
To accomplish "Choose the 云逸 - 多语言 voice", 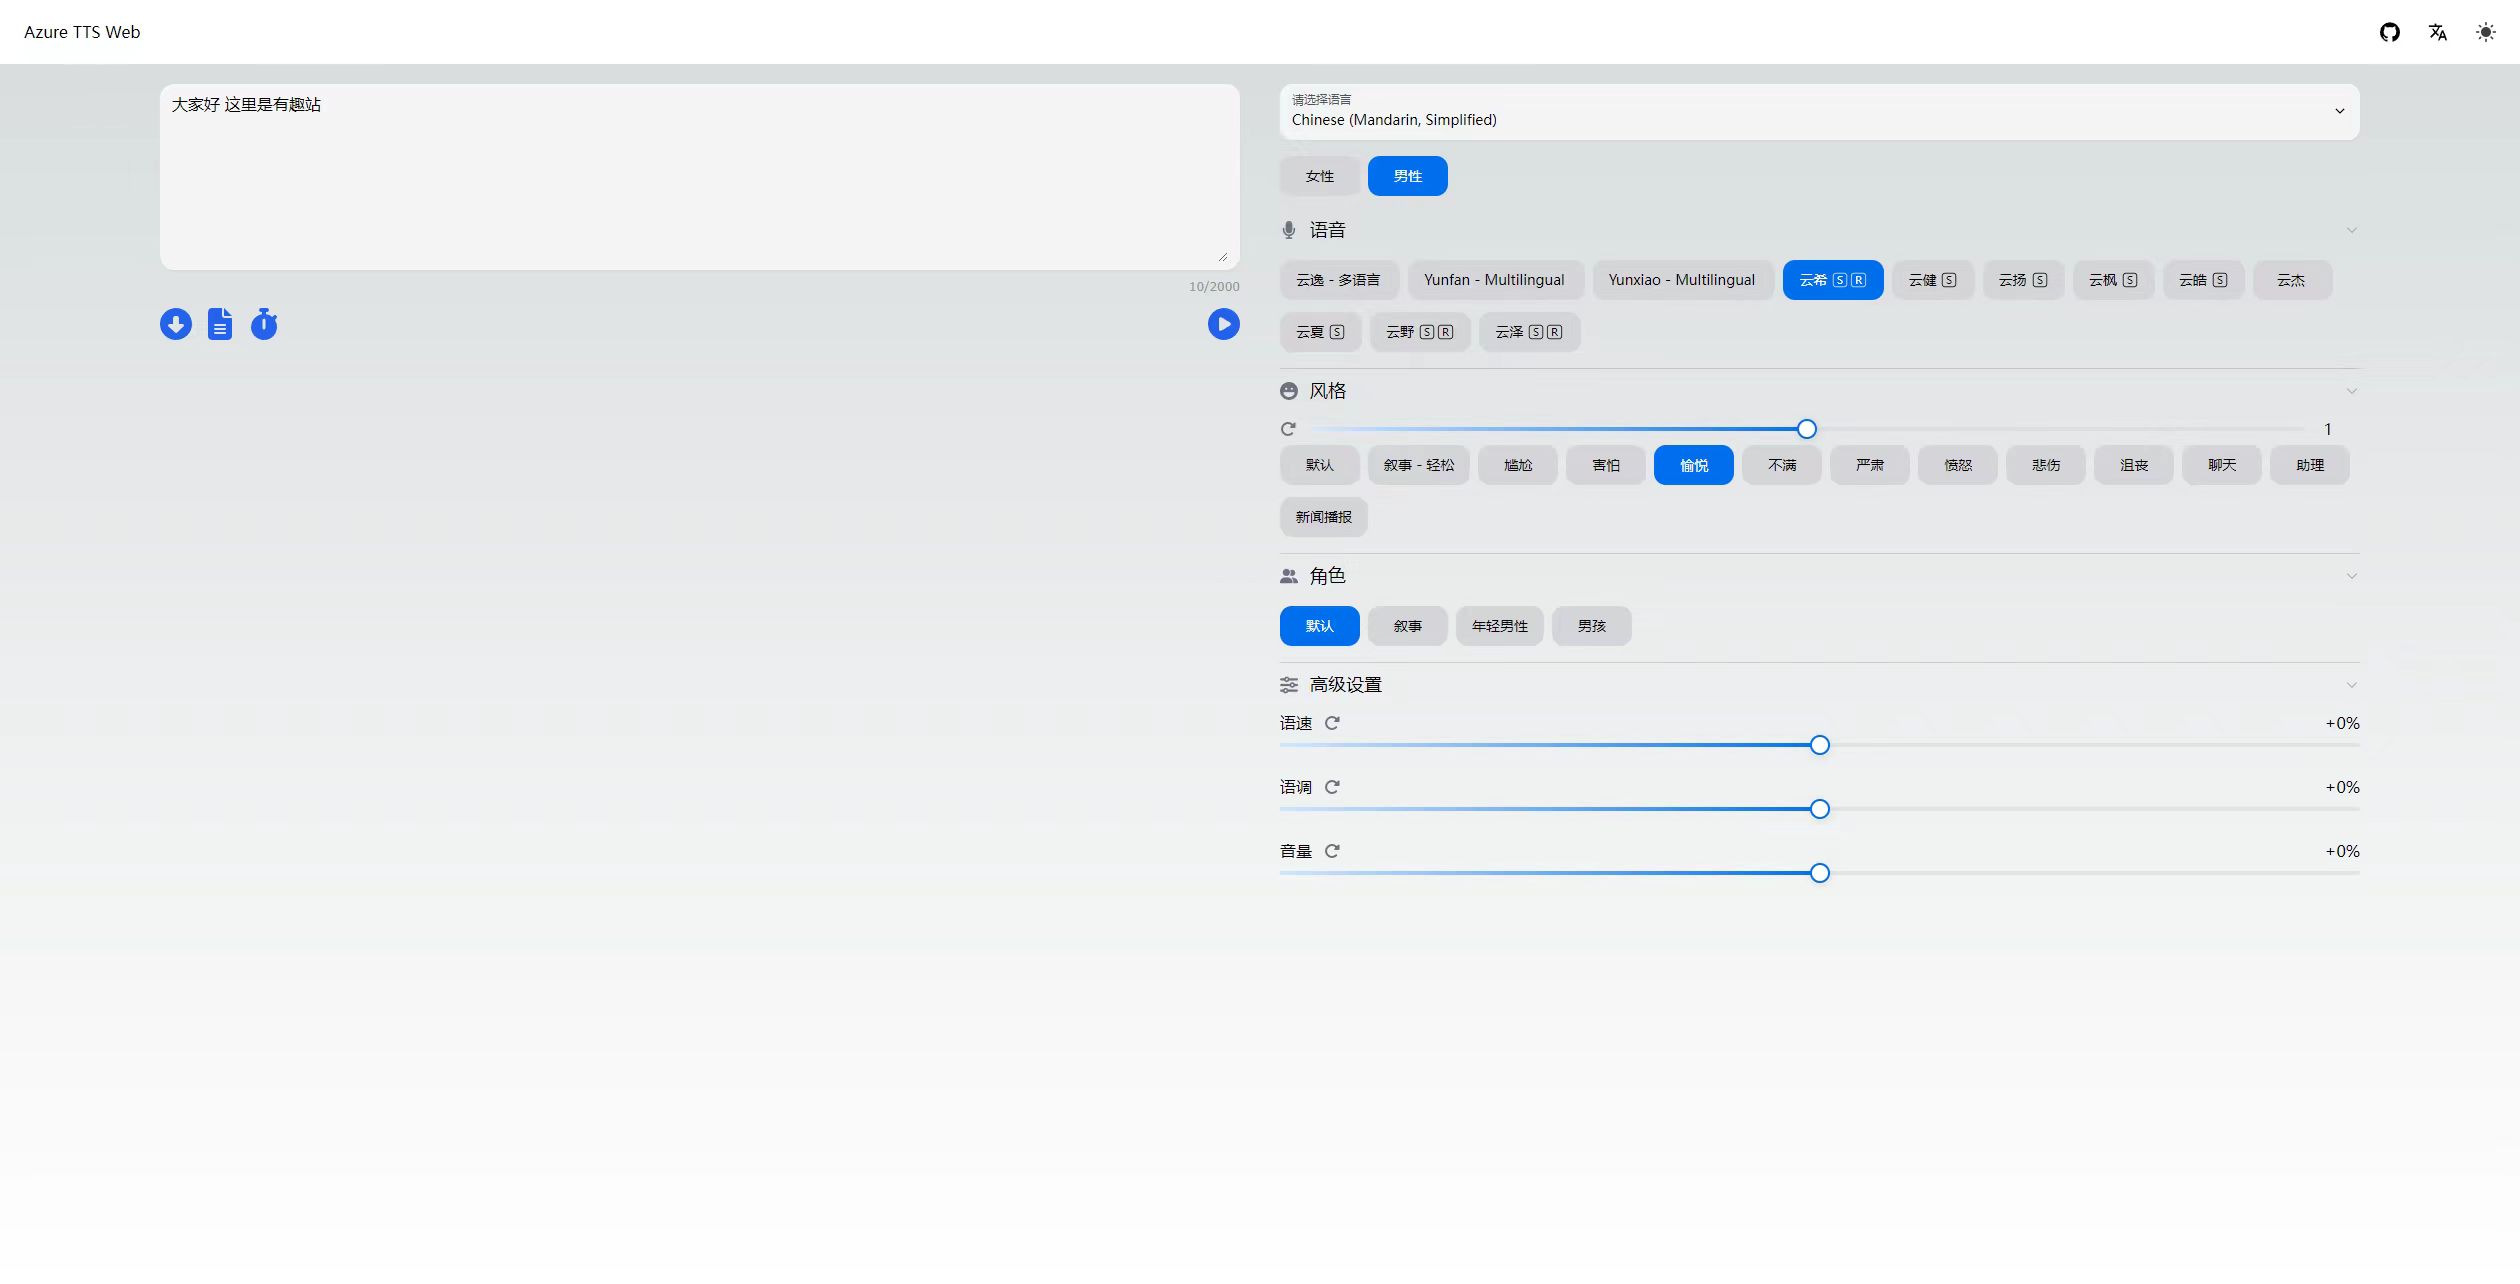I will point(1338,280).
